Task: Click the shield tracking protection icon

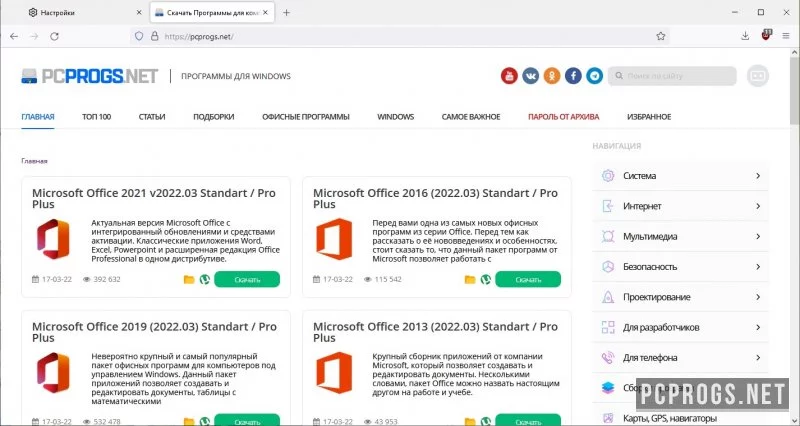Action: pos(139,36)
